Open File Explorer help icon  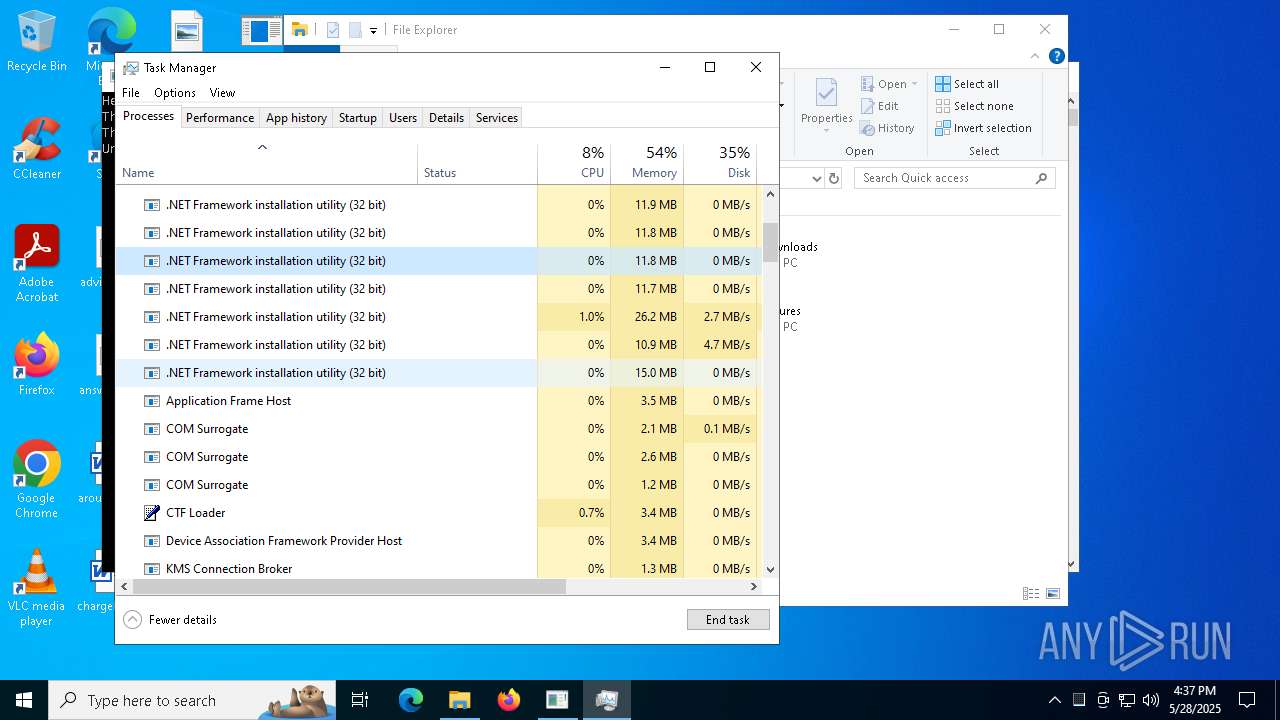(x=1057, y=56)
